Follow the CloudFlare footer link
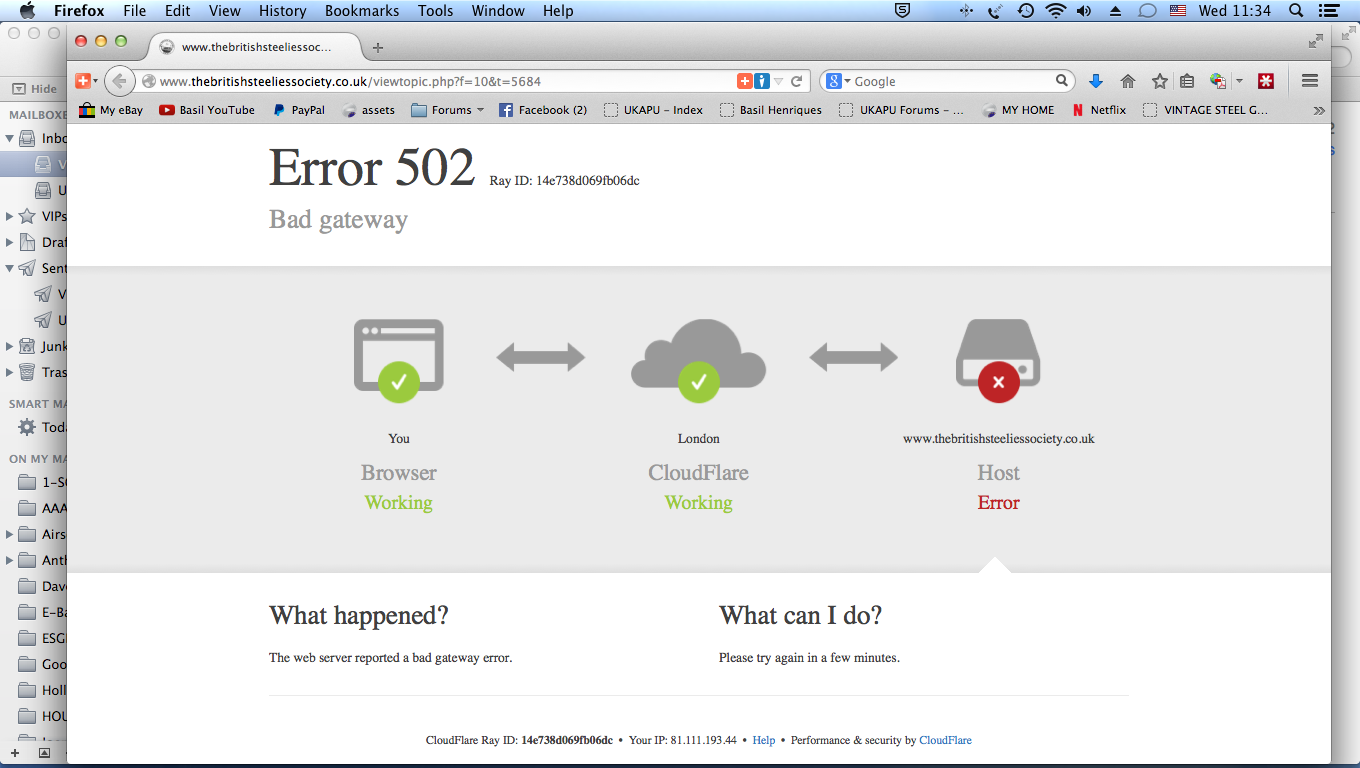The width and height of the screenshot is (1360, 768). click(x=945, y=740)
